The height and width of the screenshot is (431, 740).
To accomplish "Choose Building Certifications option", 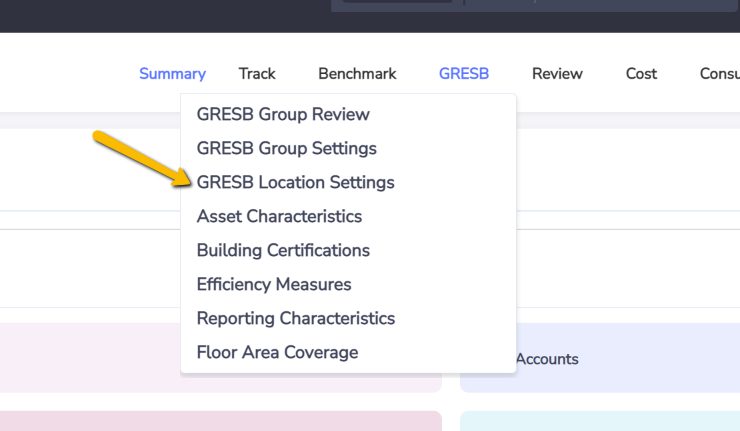I will 283,250.
